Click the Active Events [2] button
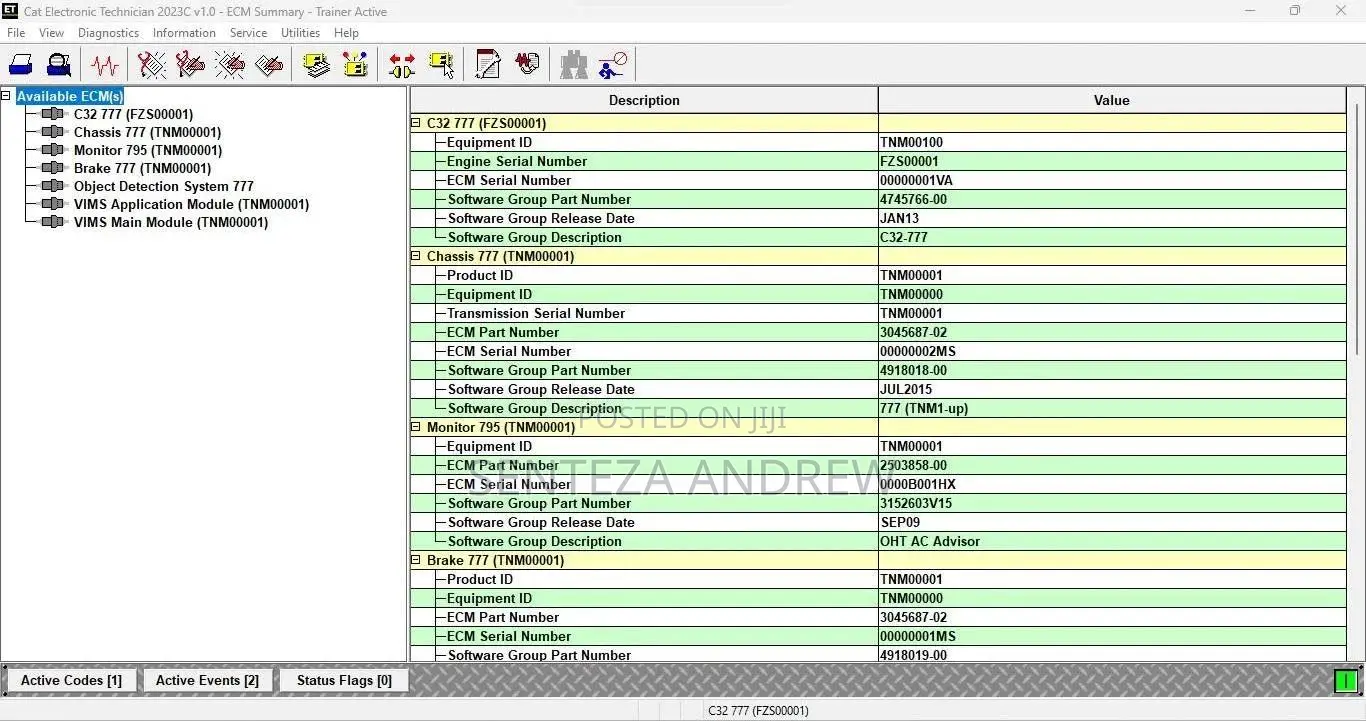The width and height of the screenshot is (1366, 721). [x=207, y=680]
